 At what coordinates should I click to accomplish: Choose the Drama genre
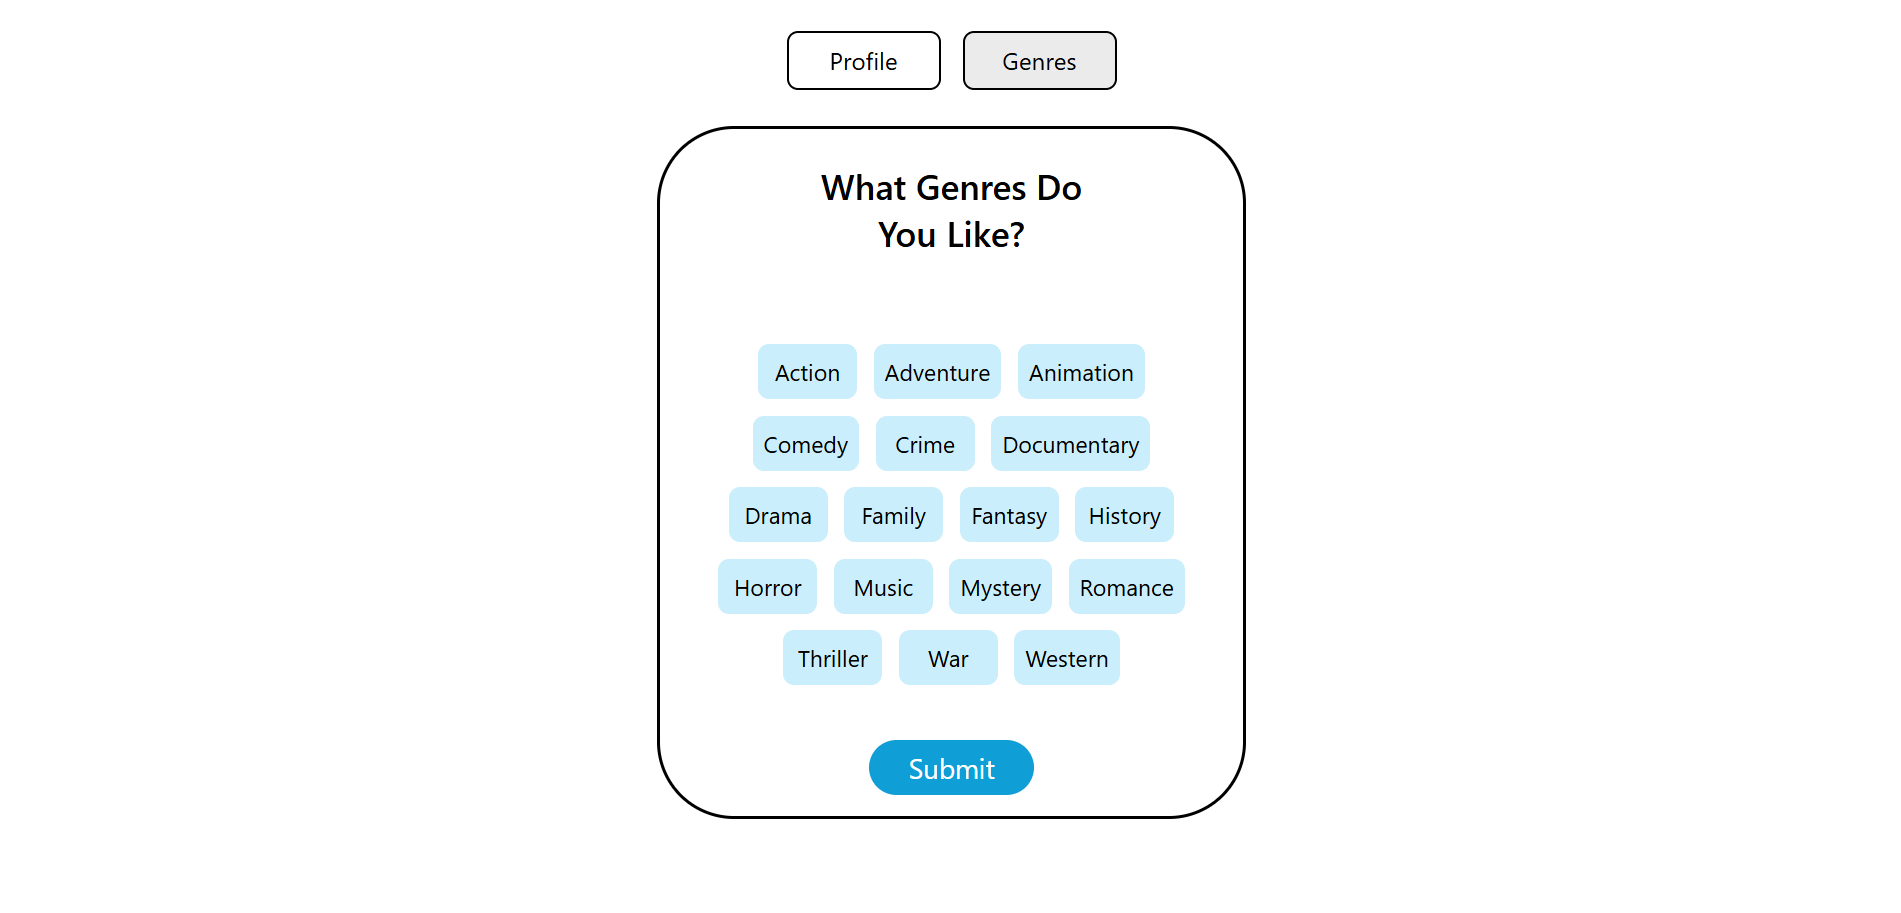pyautogui.click(x=778, y=515)
